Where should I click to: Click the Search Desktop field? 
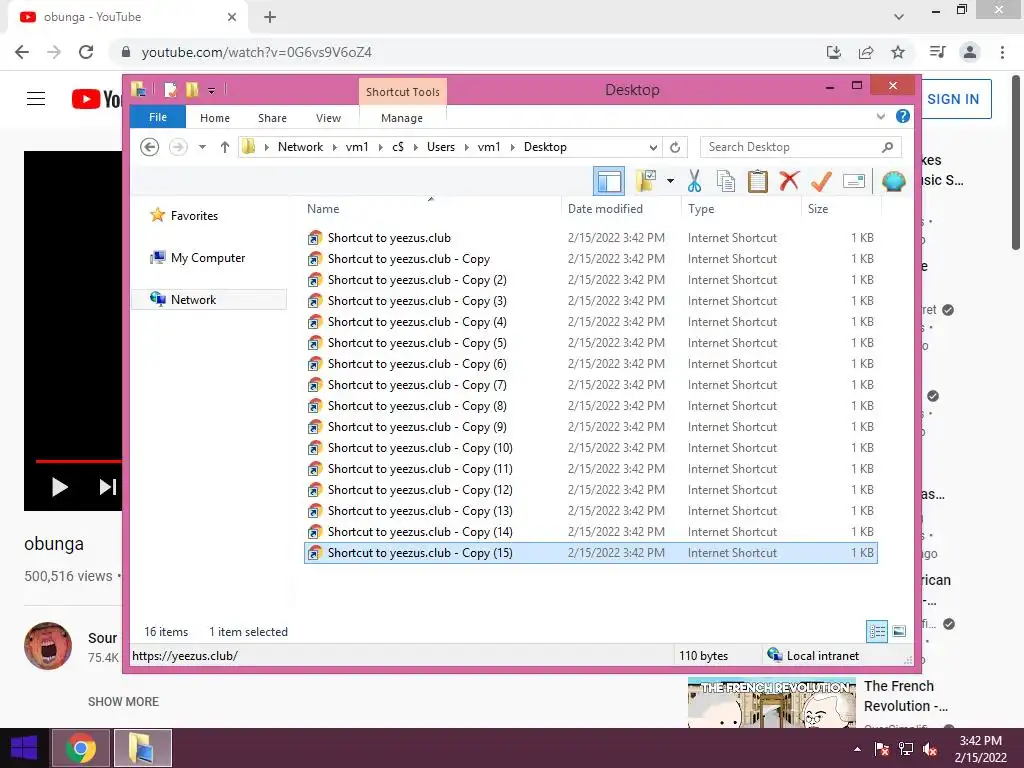(x=801, y=147)
